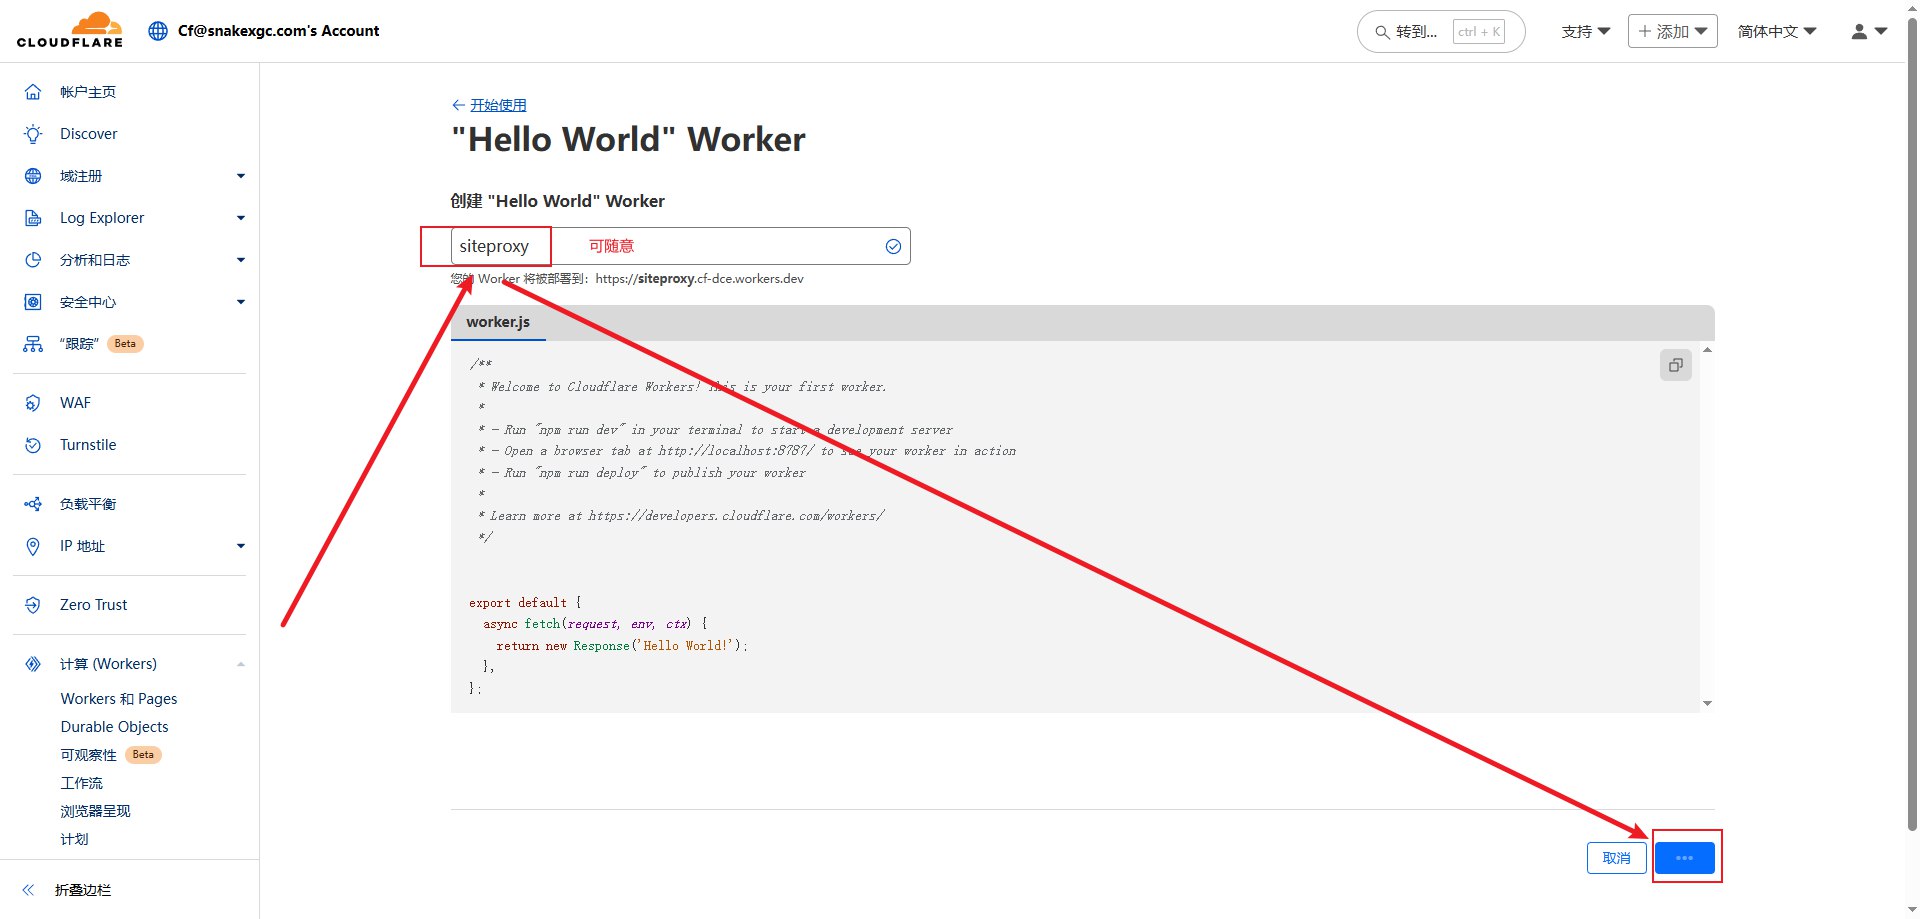Open 计划 menu item
The image size is (1920, 919).
click(74, 839)
